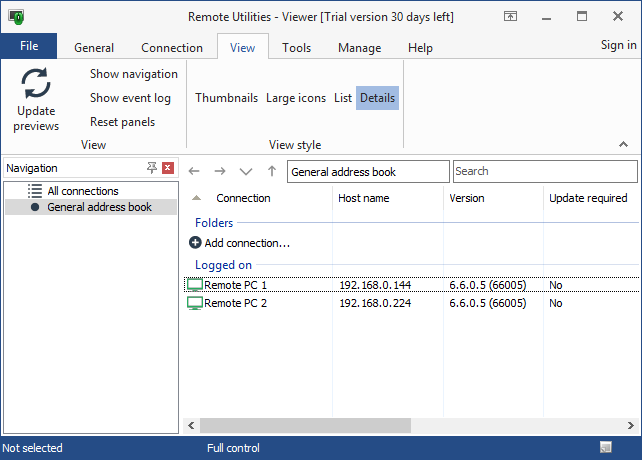
Task: Click Reset panels
Action: pyautogui.click(x=122, y=122)
